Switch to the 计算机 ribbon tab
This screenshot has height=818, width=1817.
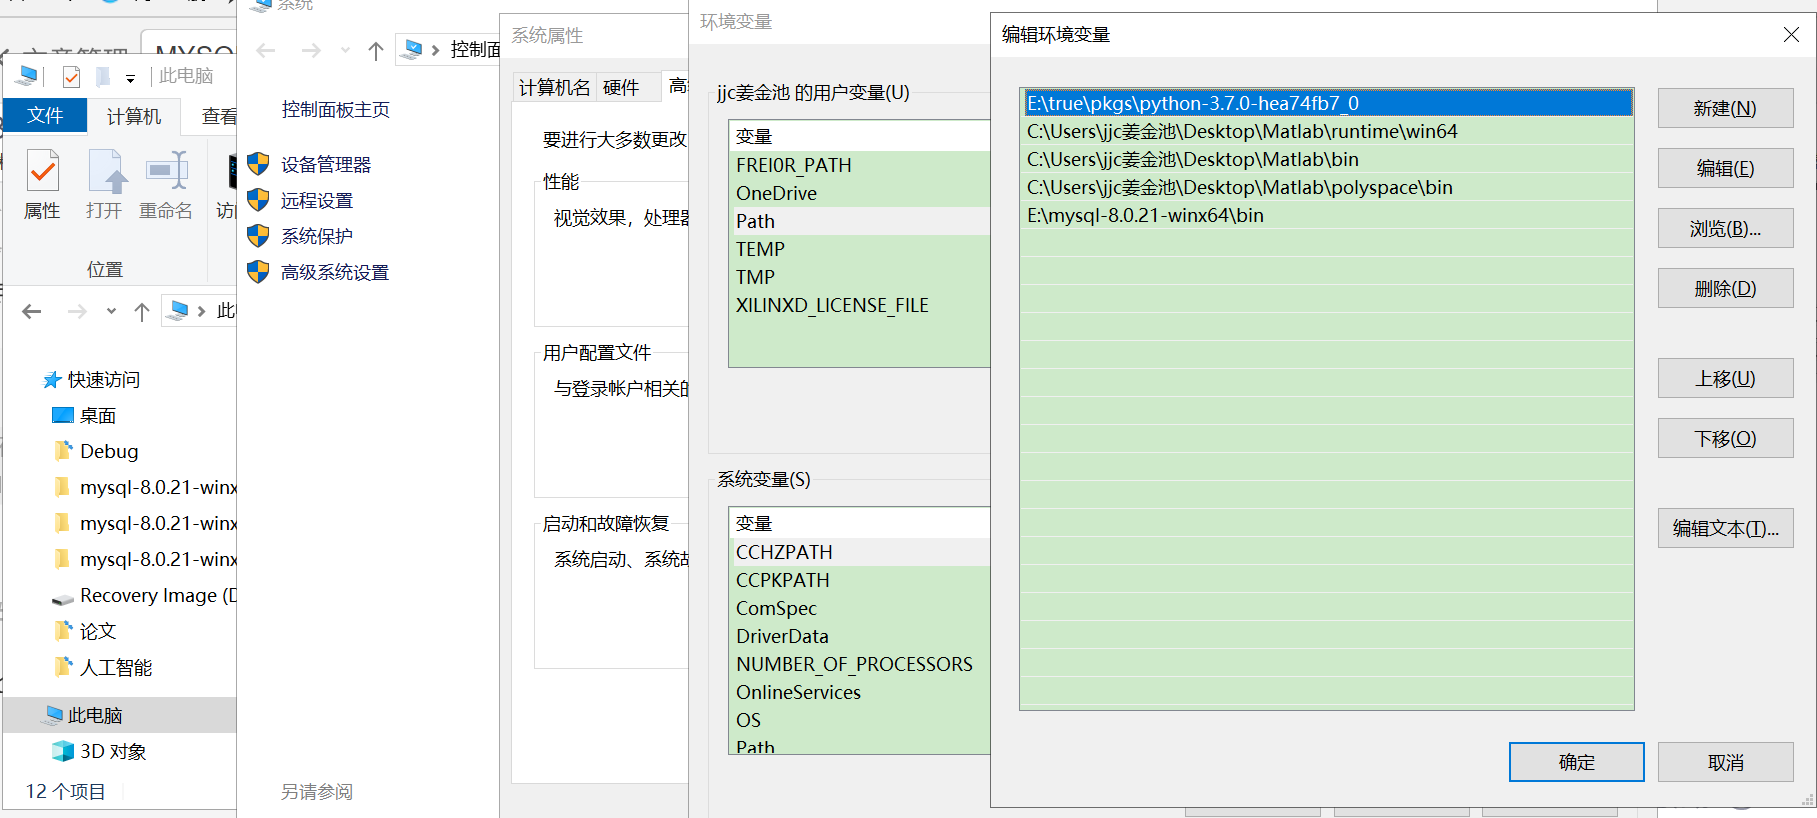click(x=134, y=117)
